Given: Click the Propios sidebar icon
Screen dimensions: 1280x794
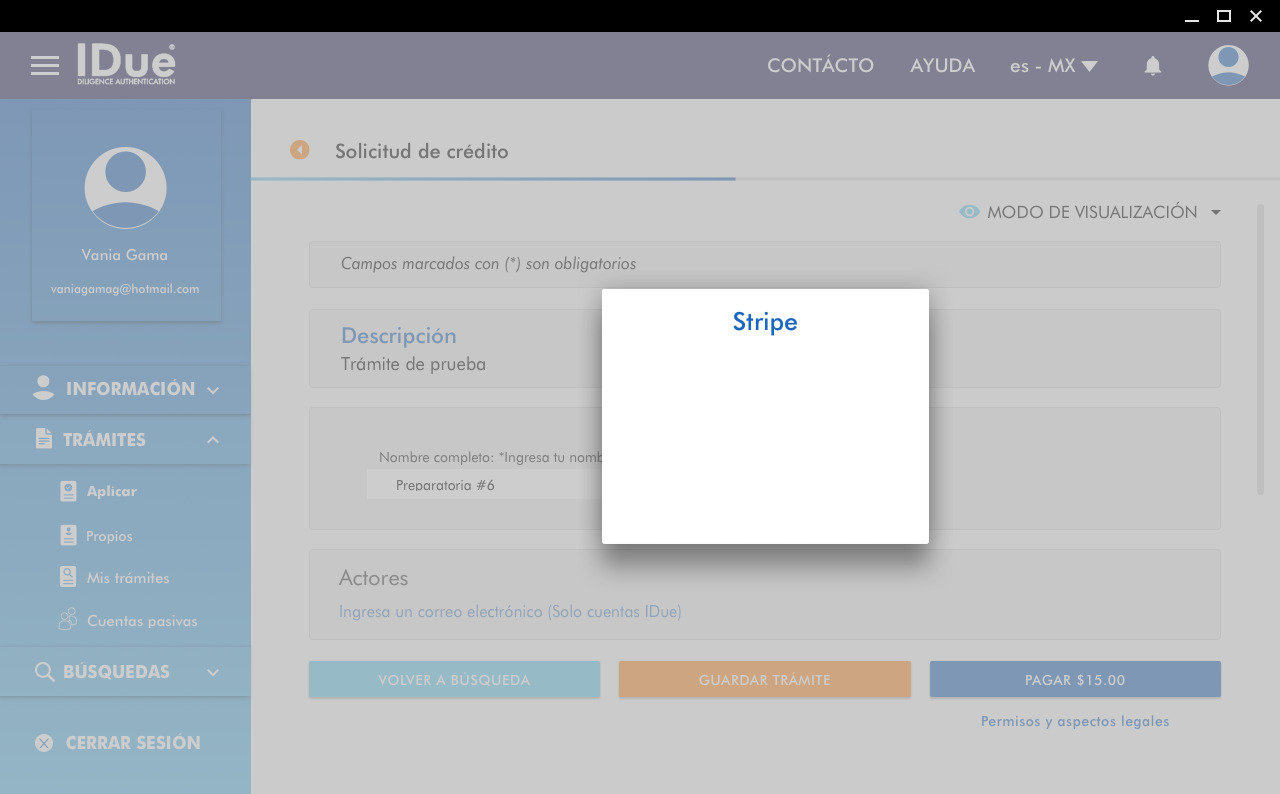Looking at the screenshot, I should click(68, 536).
